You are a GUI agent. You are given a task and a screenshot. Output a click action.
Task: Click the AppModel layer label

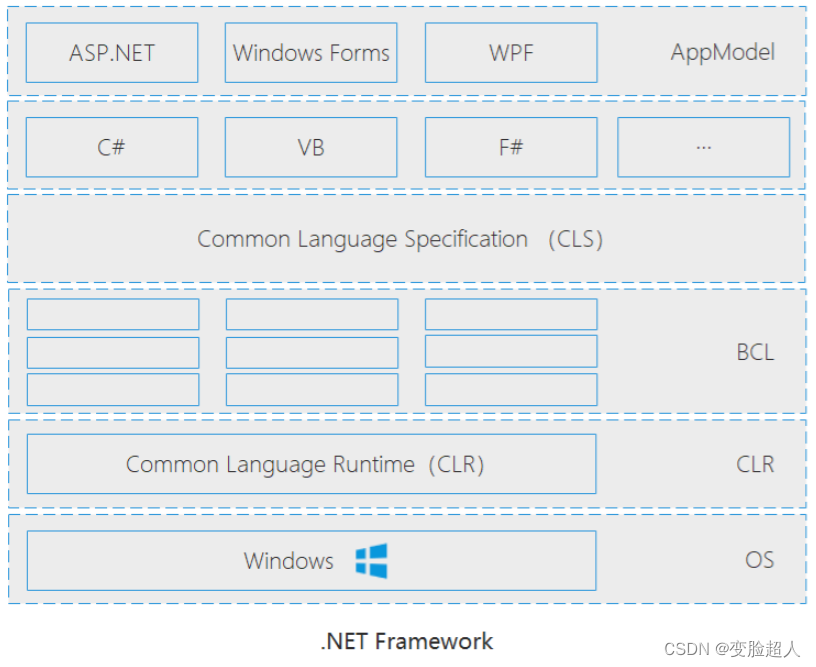[722, 53]
